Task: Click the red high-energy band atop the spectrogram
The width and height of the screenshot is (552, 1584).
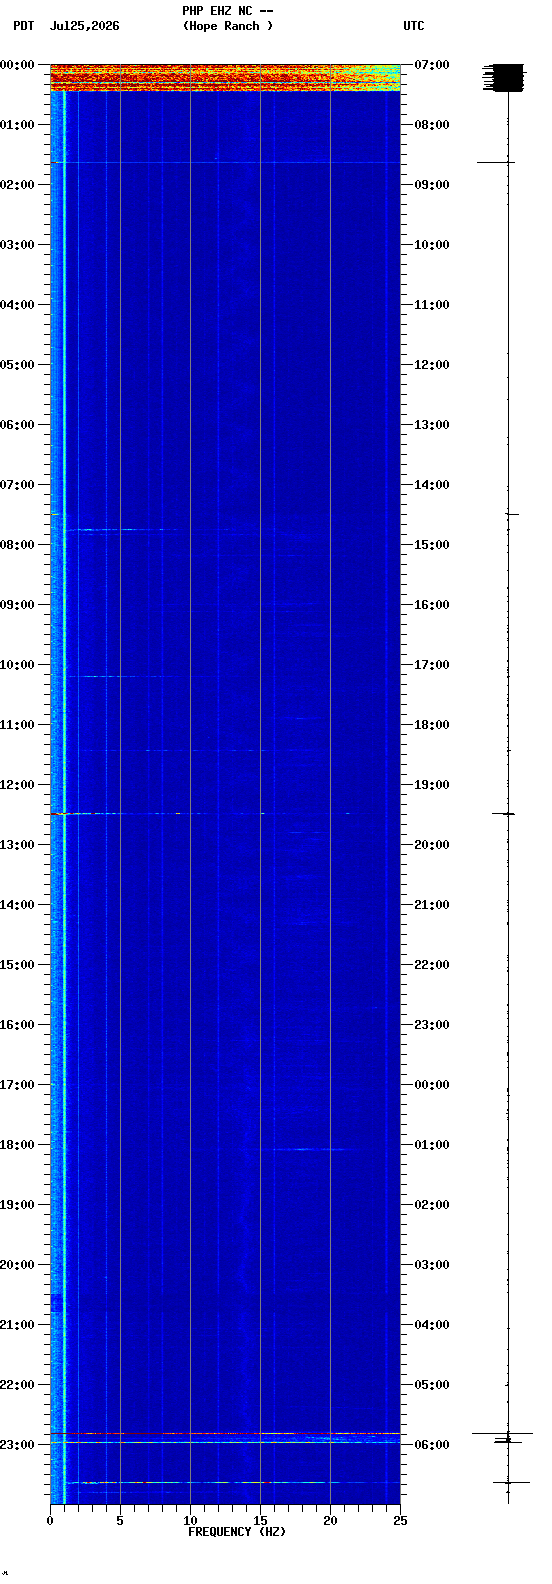Action: point(225,78)
